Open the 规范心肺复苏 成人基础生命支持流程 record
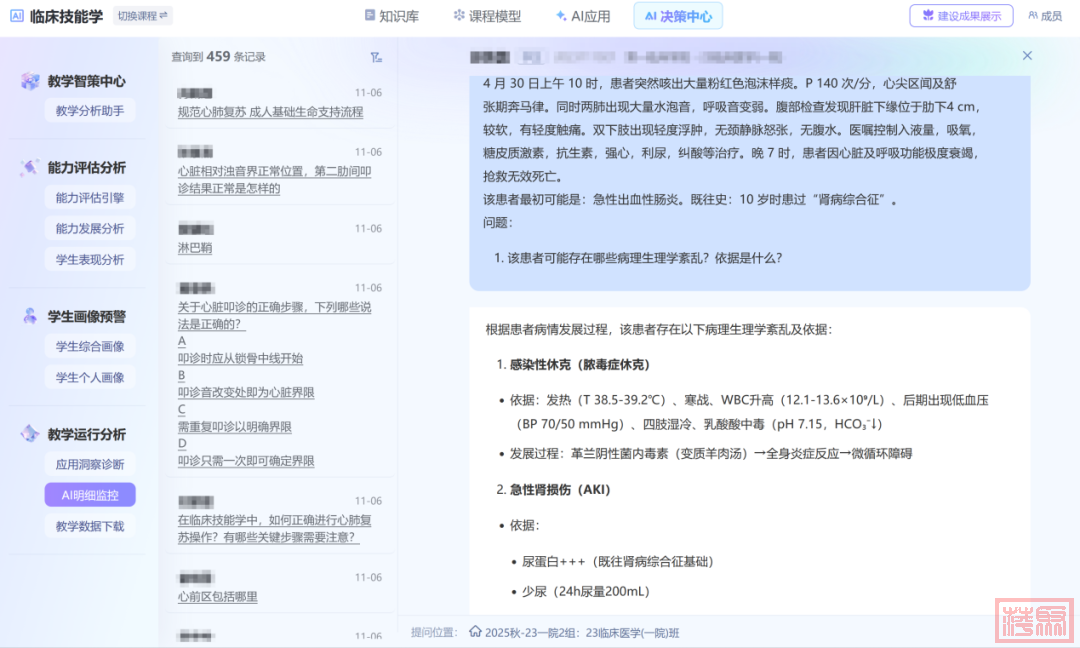The image size is (1080, 648). 270,112
